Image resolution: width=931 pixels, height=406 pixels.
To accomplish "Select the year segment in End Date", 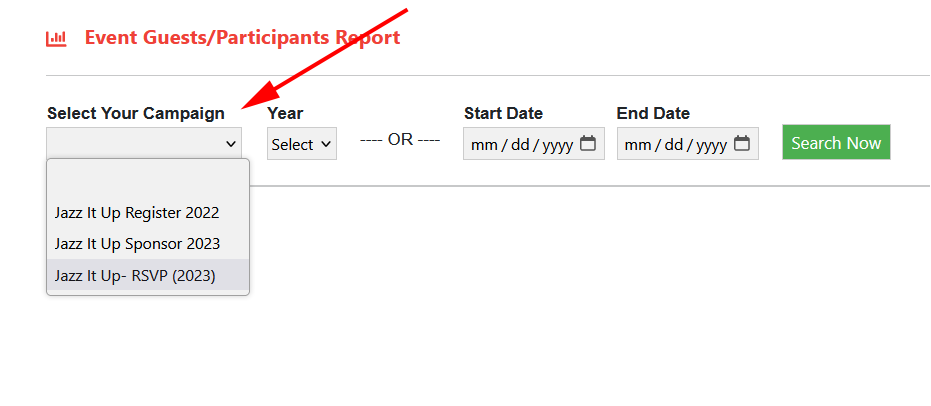I will (711, 145).
